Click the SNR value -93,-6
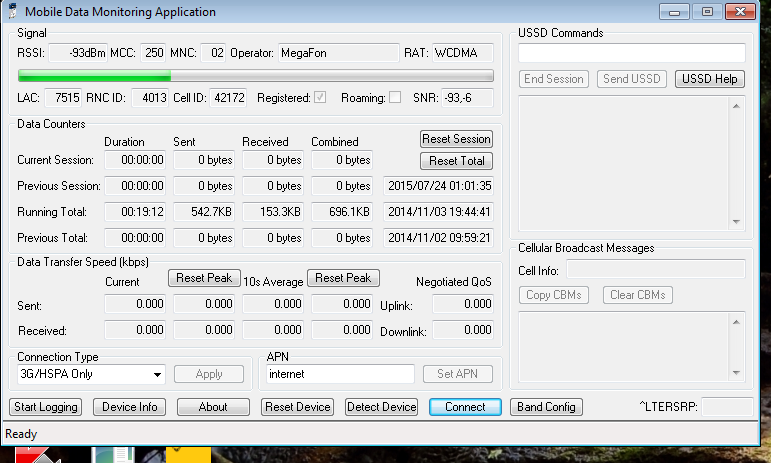This screenshot has height=463, width=771. (467, 98)
